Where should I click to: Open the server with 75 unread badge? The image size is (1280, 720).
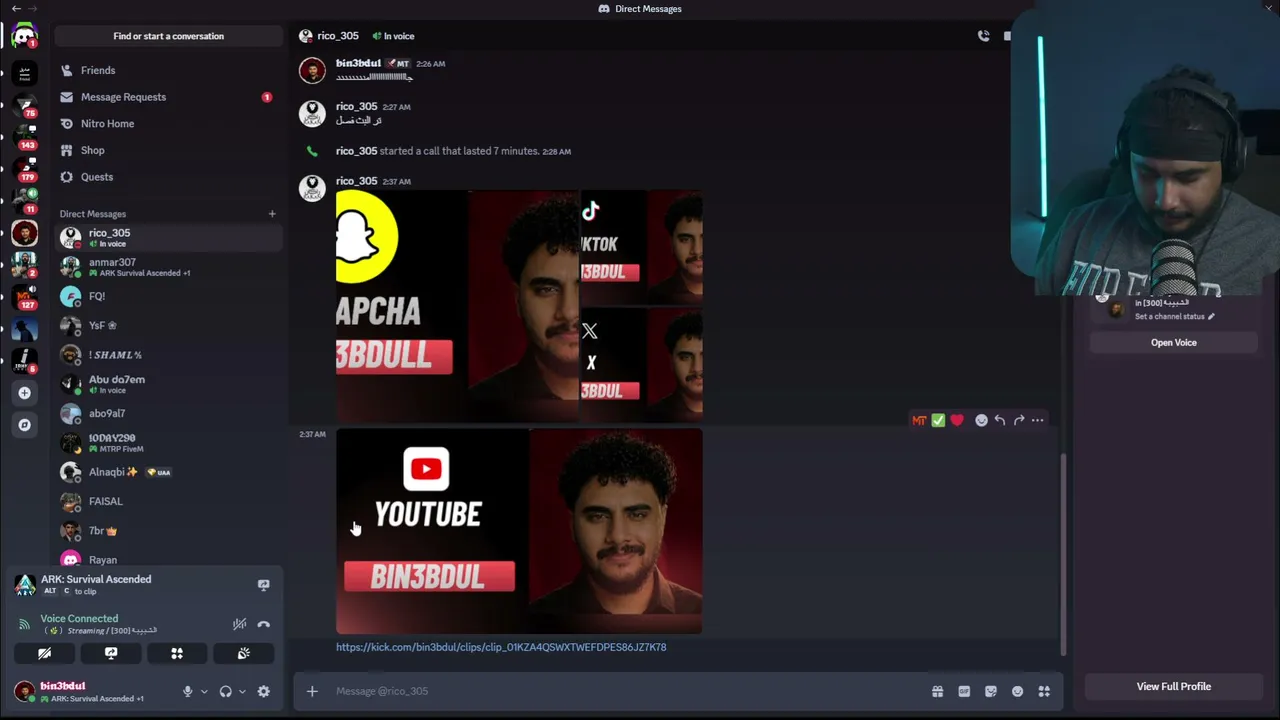point(24,104)
